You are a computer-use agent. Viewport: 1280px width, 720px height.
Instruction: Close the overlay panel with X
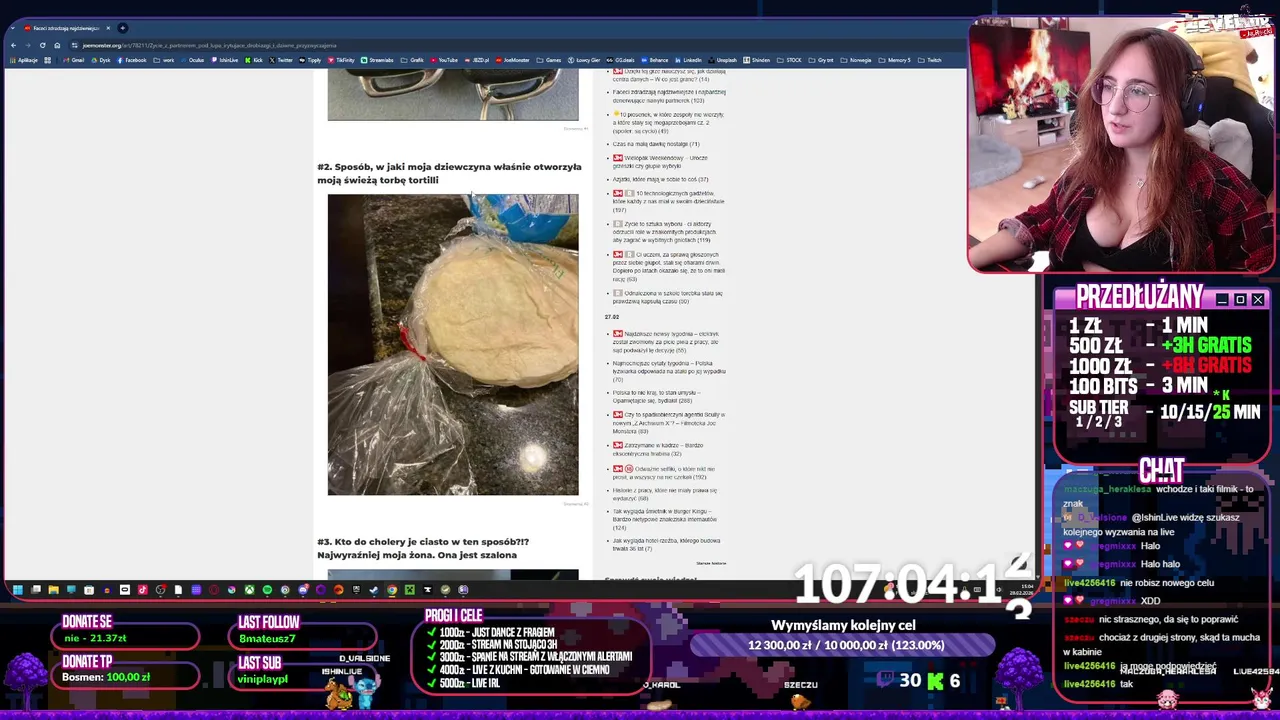pyautogui.click(x=1258, y=300)
